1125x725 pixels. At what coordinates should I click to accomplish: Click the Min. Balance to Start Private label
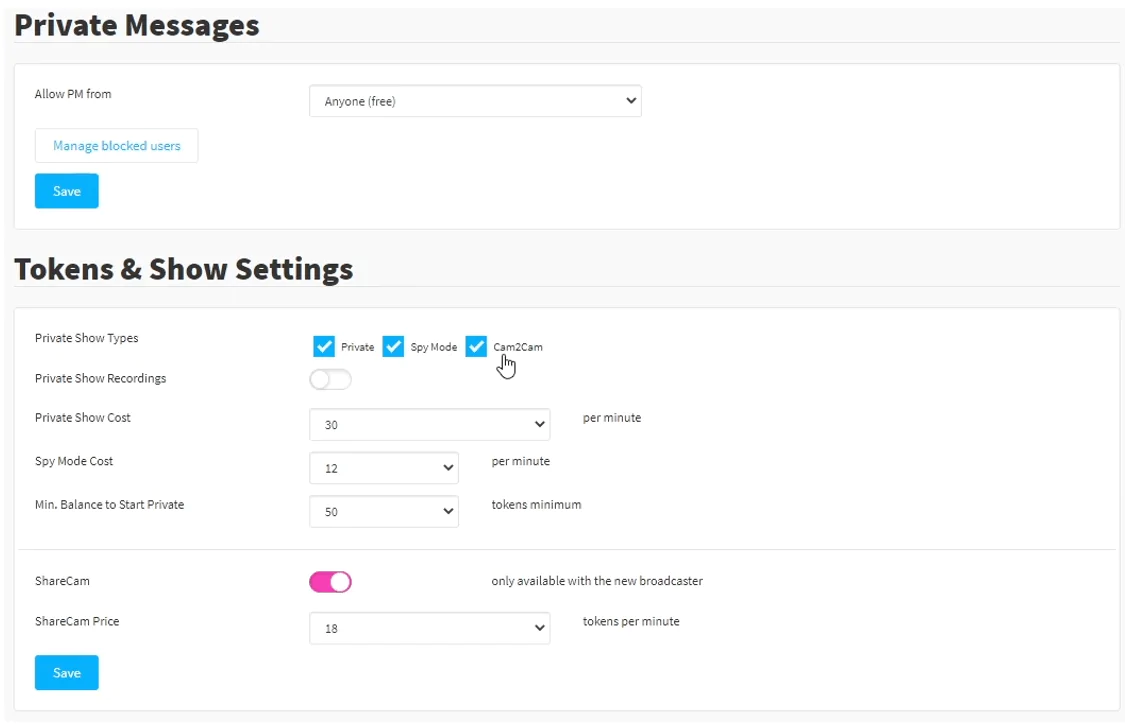click(110, 505)
